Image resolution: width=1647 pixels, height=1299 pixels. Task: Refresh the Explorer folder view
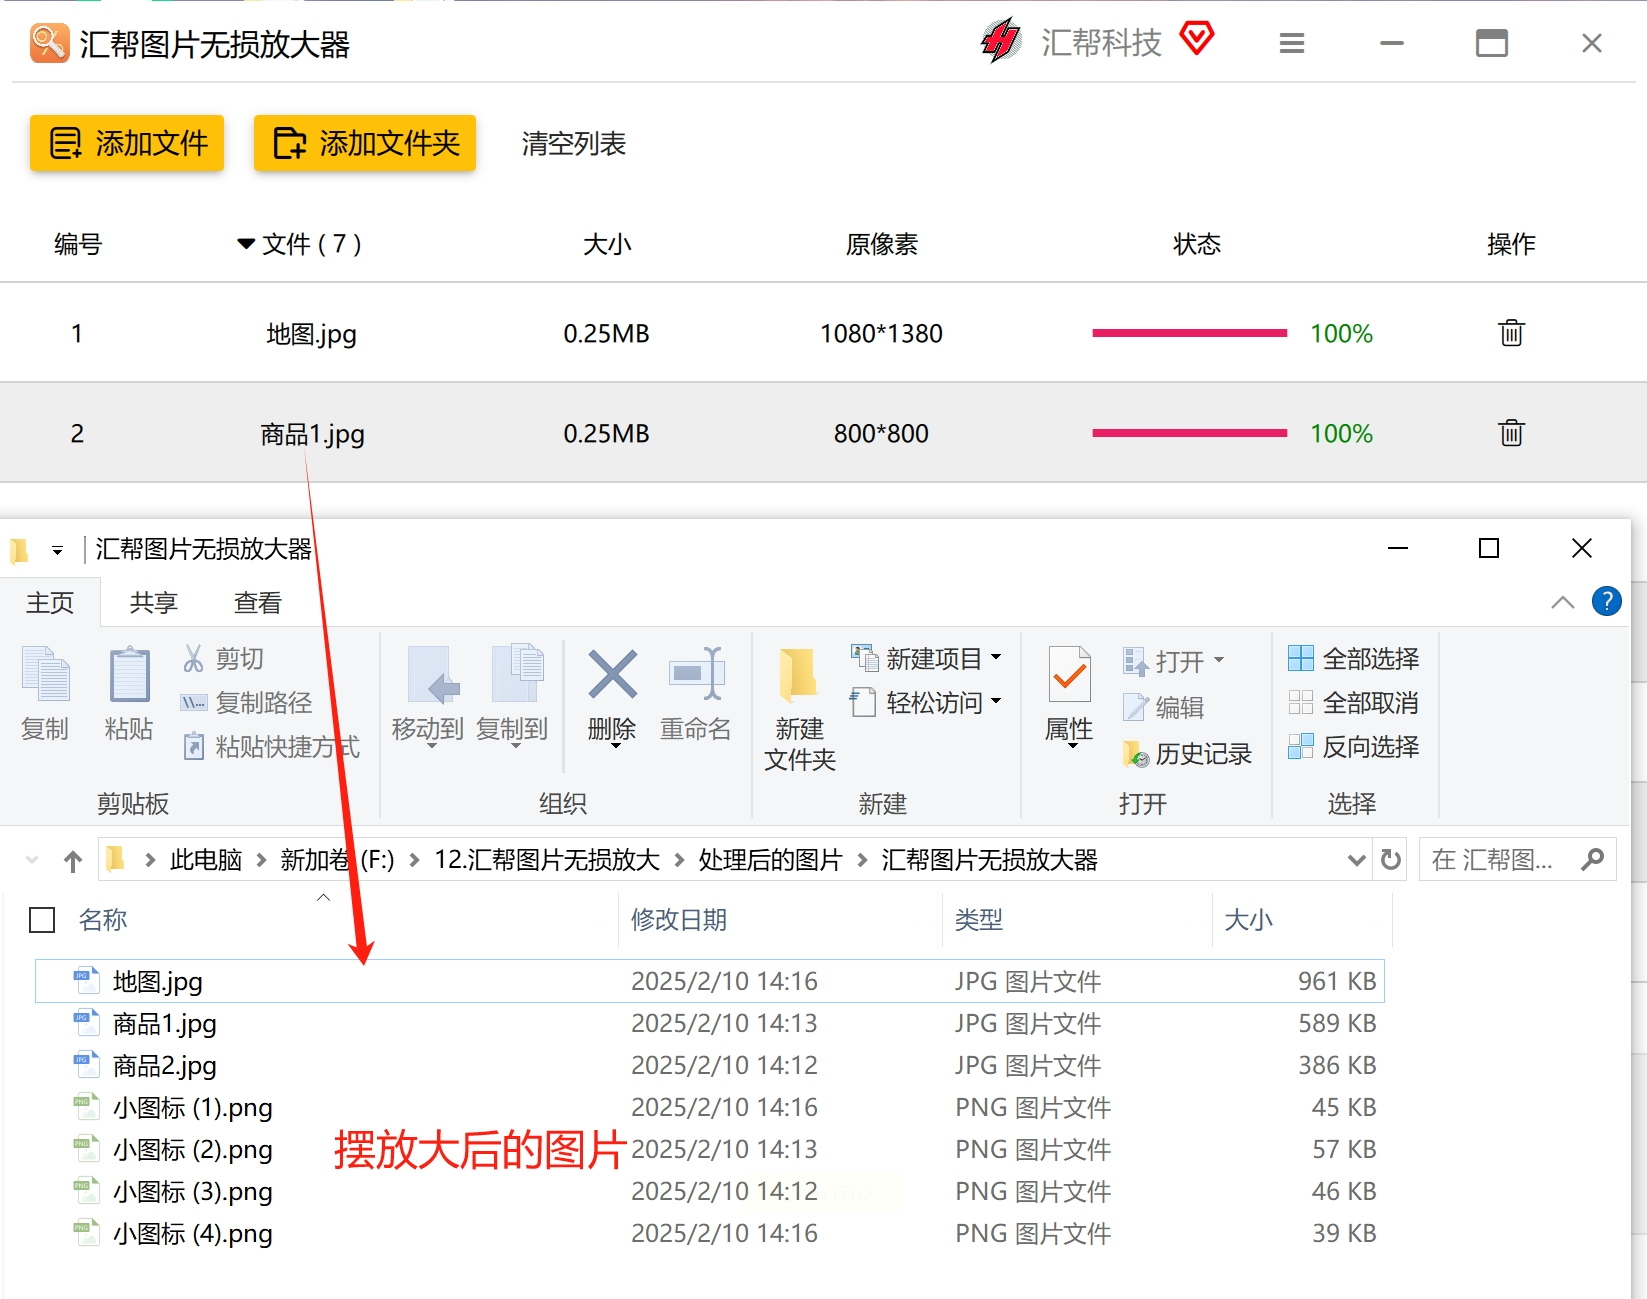click(x=1390, y=860)
